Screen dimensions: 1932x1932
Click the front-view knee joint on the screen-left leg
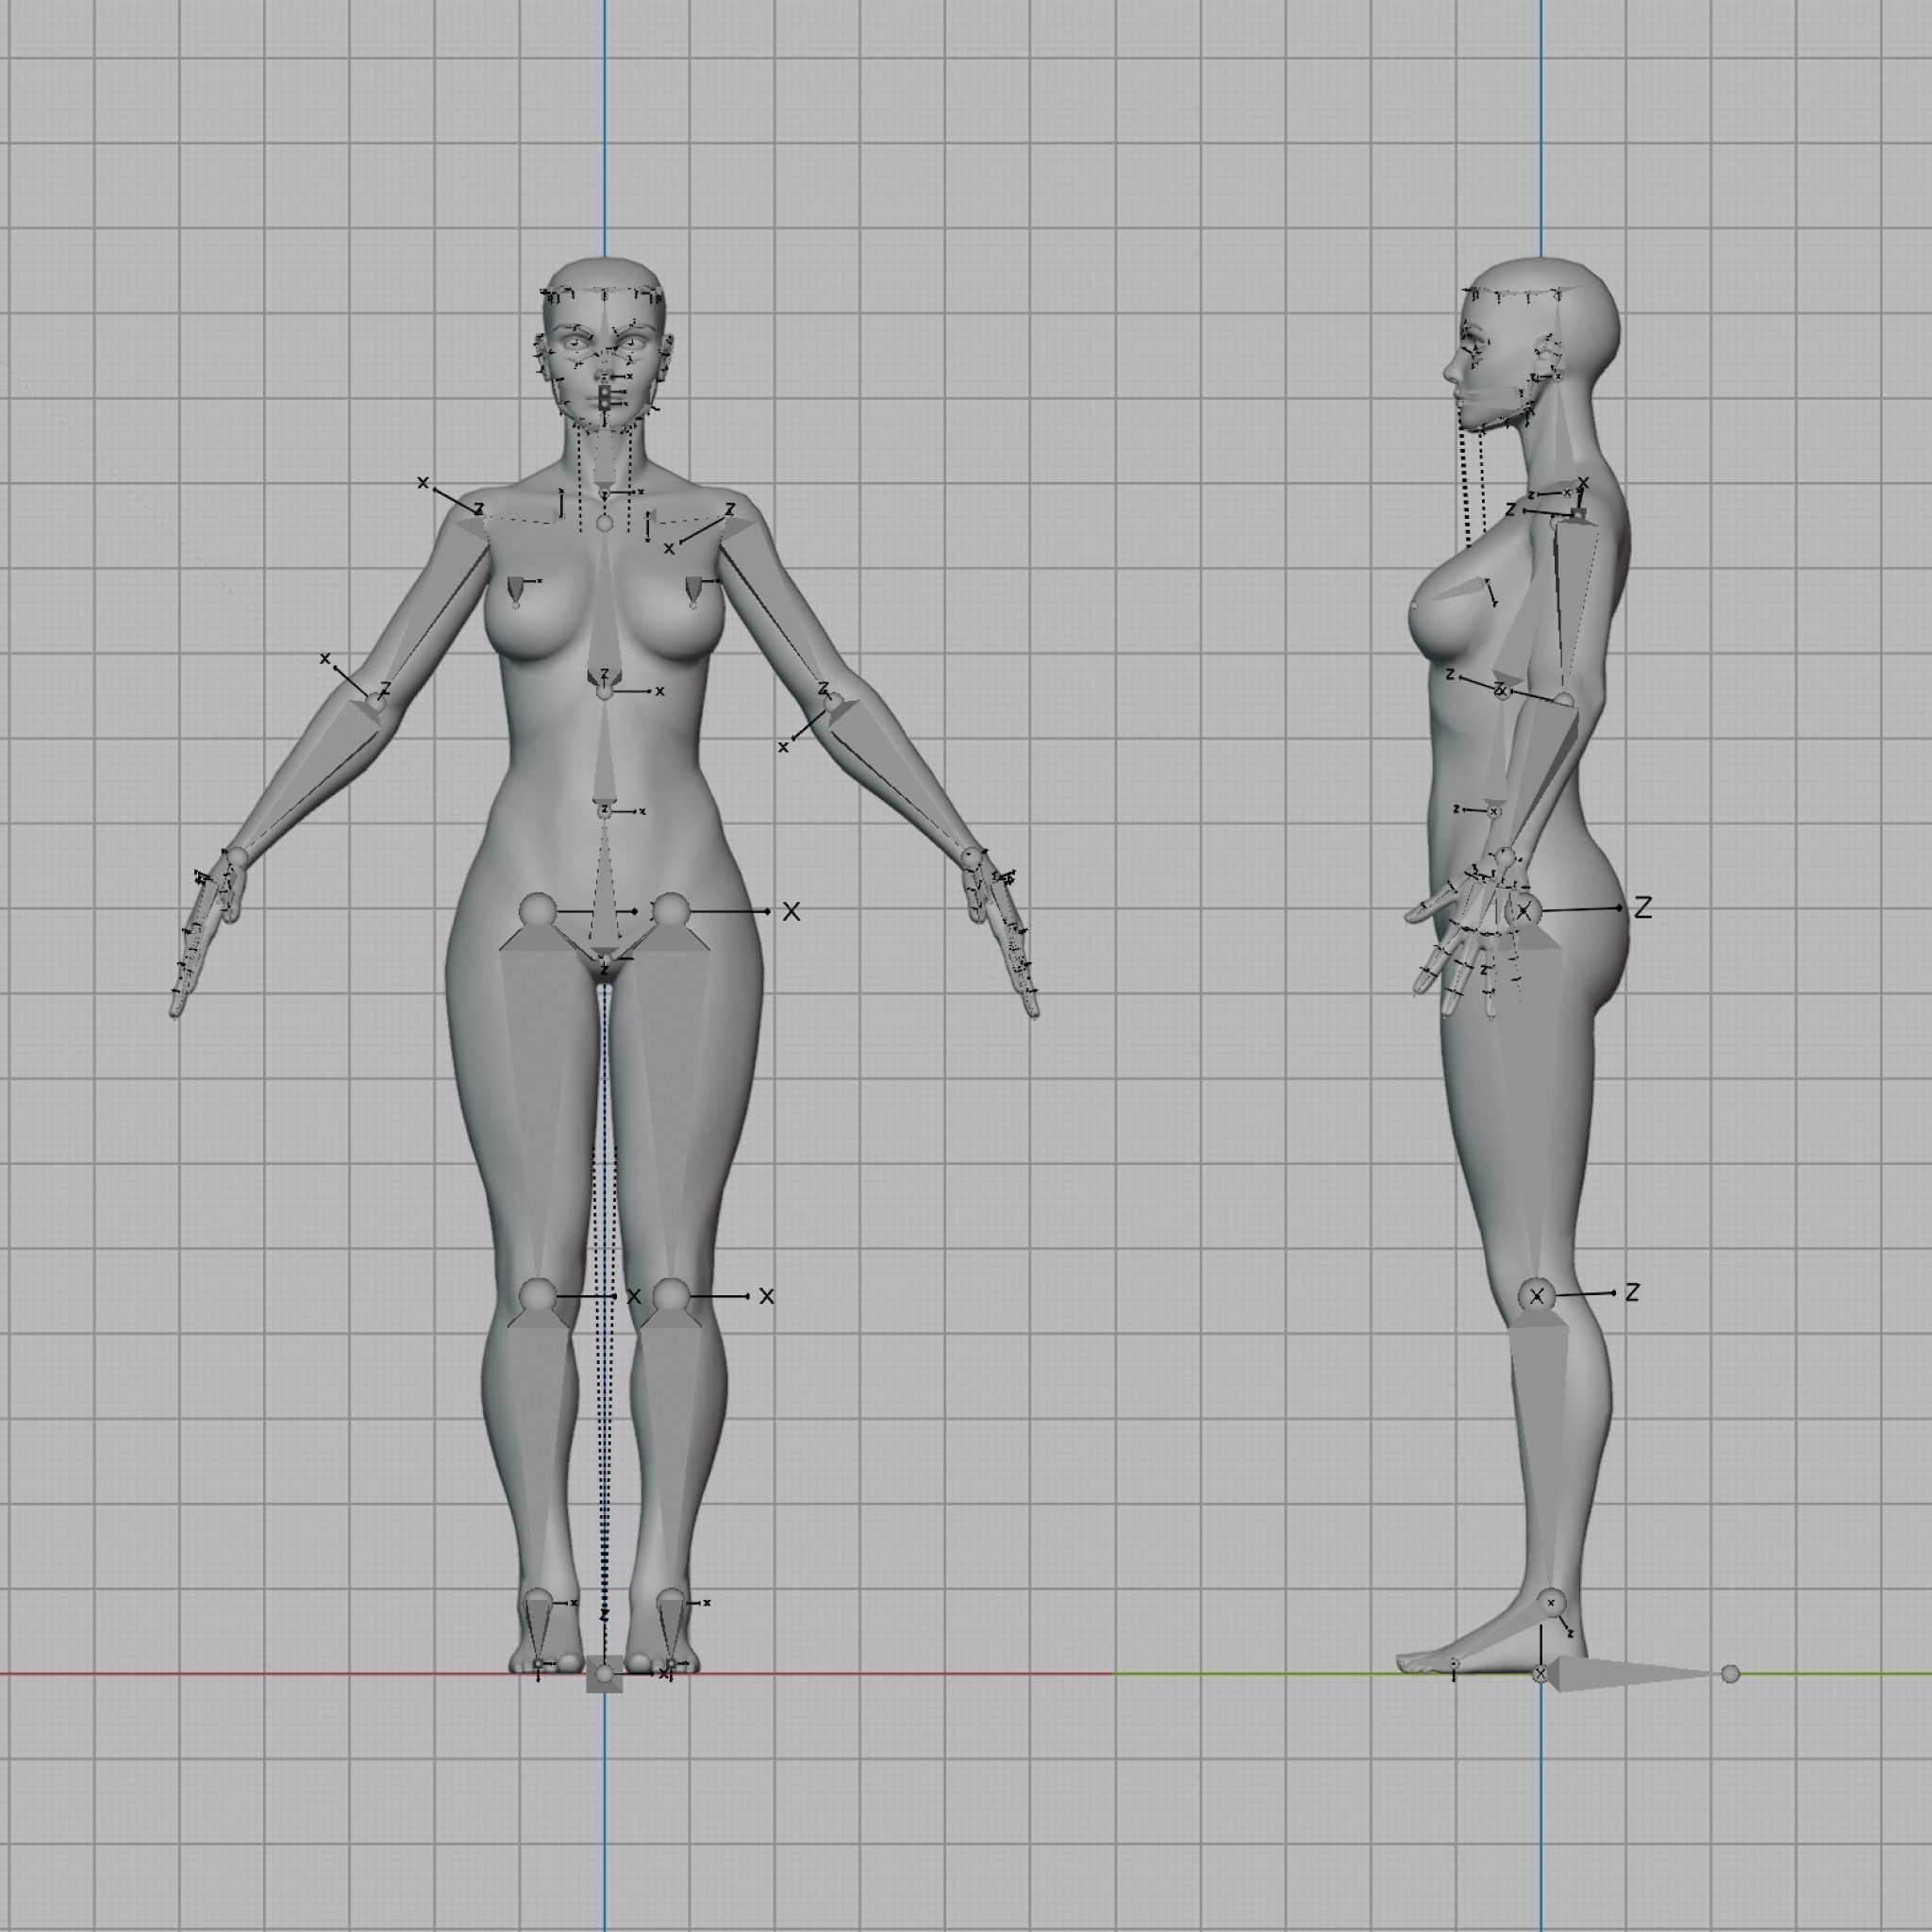pos(538,1296)
